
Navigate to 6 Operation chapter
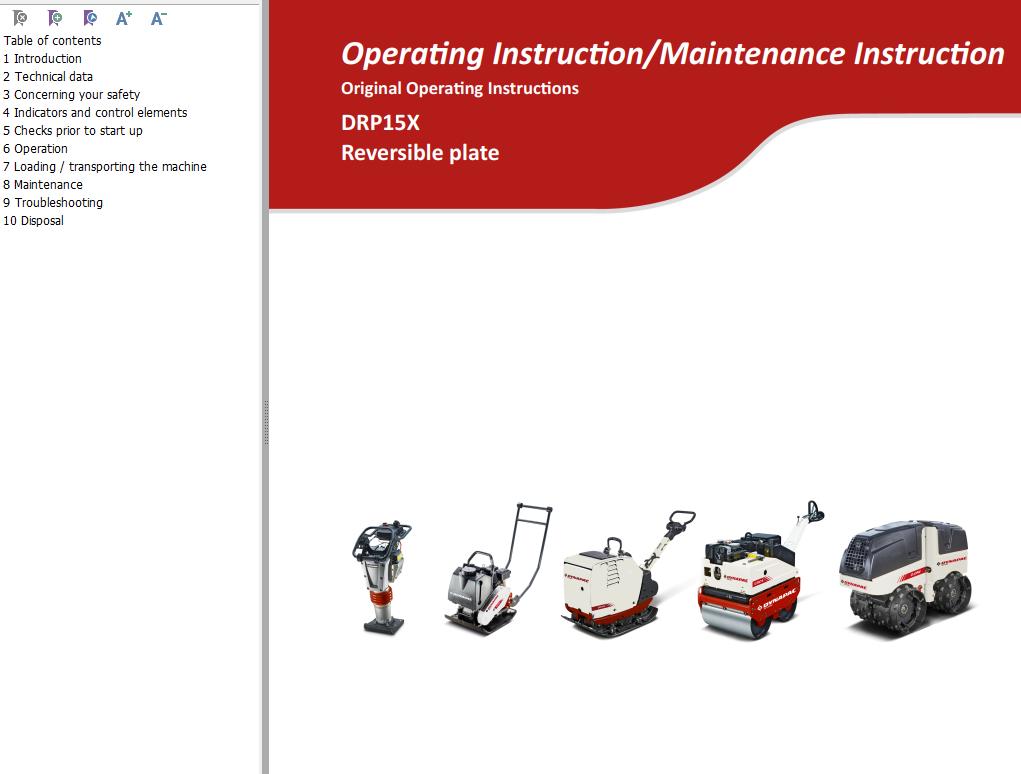click(35, 148)
